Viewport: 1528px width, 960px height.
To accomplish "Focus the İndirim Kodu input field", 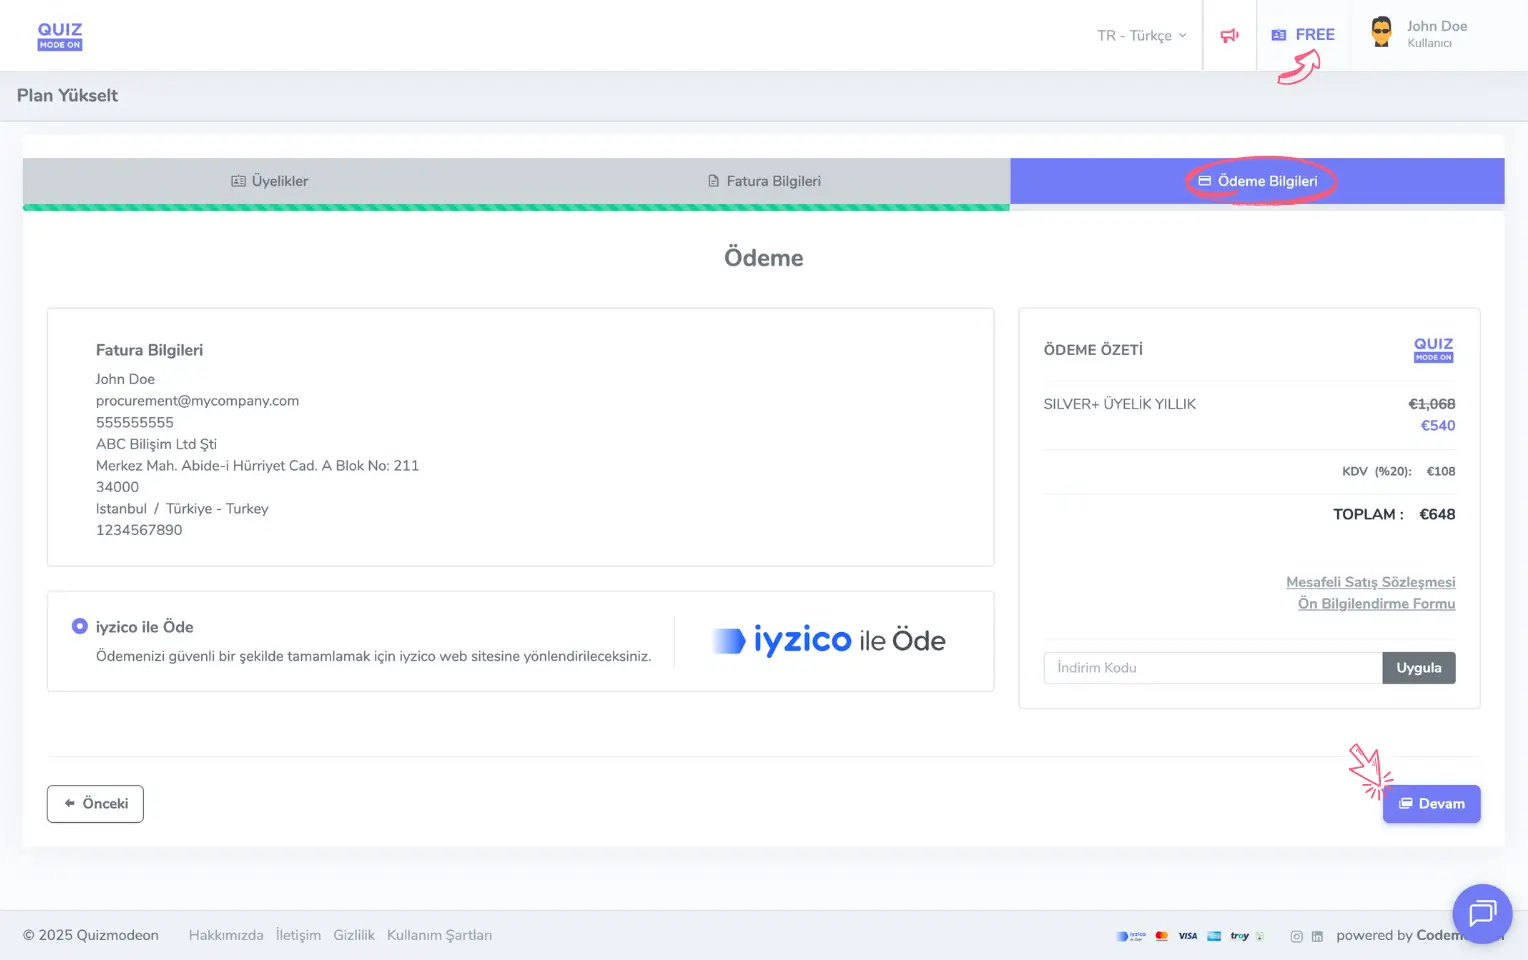I will [1212, 668].
